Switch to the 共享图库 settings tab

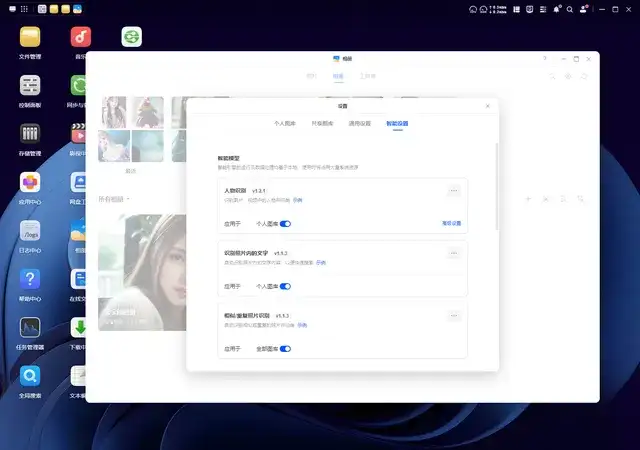(322, 123)
